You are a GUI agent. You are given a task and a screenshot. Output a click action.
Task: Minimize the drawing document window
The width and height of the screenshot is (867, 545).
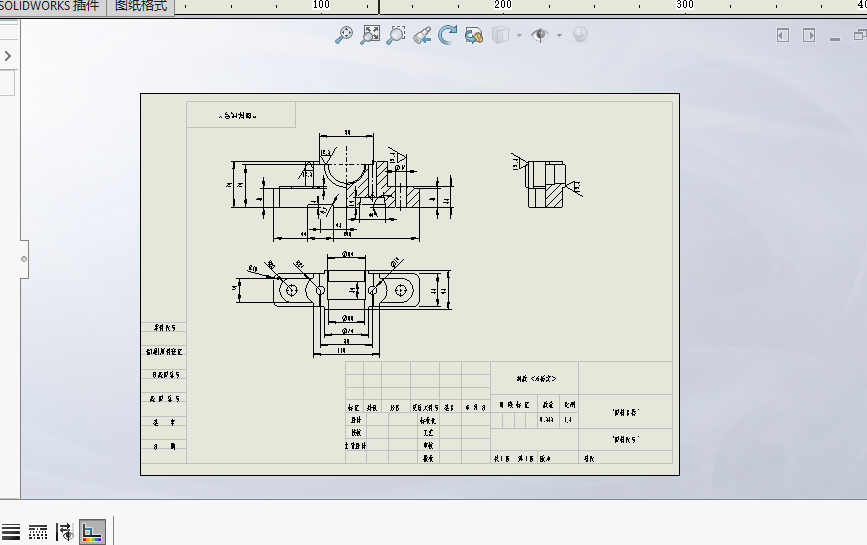click(x=835, y=38)
